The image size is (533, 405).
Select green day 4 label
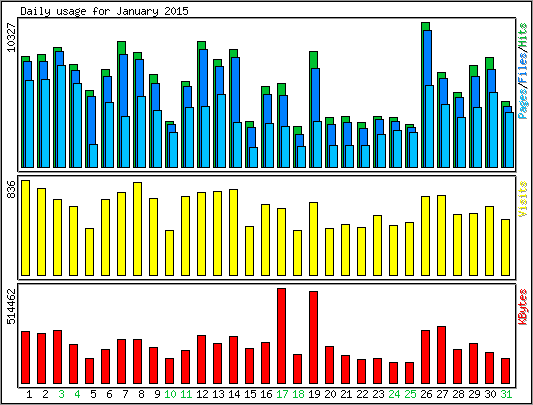pyautogui.click(x=77, y=394)
